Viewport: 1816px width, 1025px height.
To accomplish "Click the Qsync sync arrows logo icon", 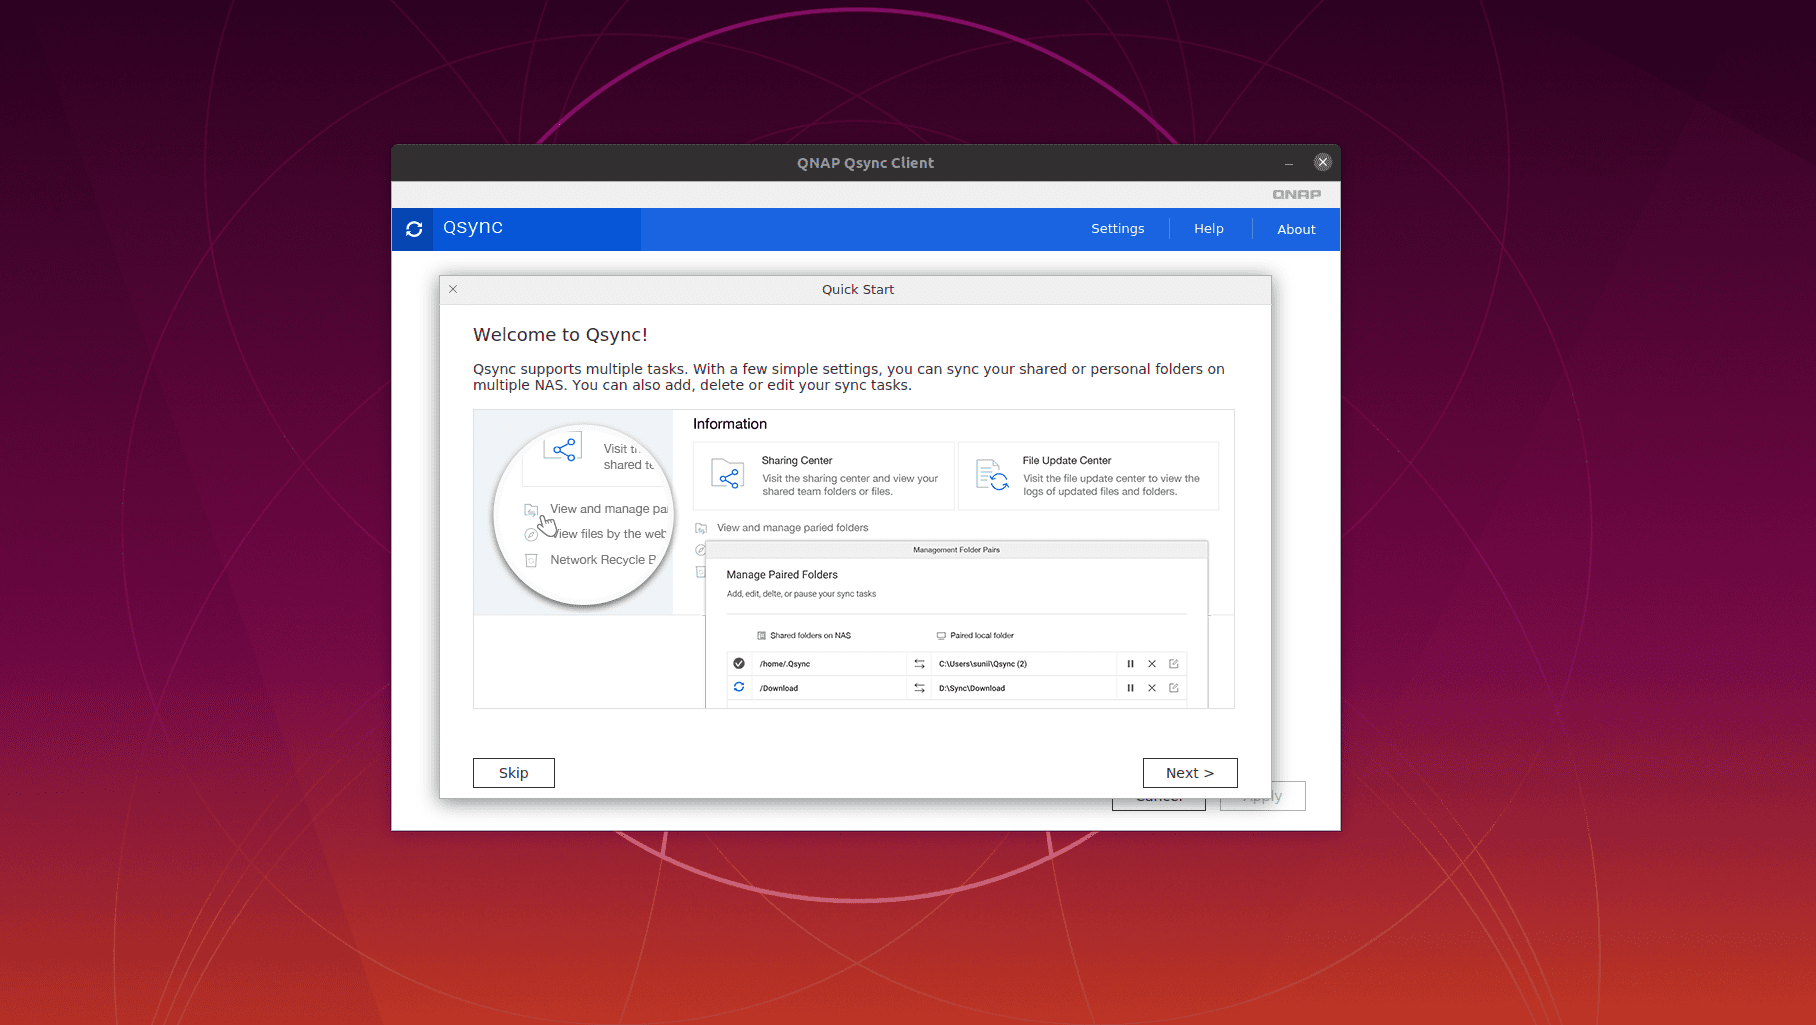I will 414,229.
